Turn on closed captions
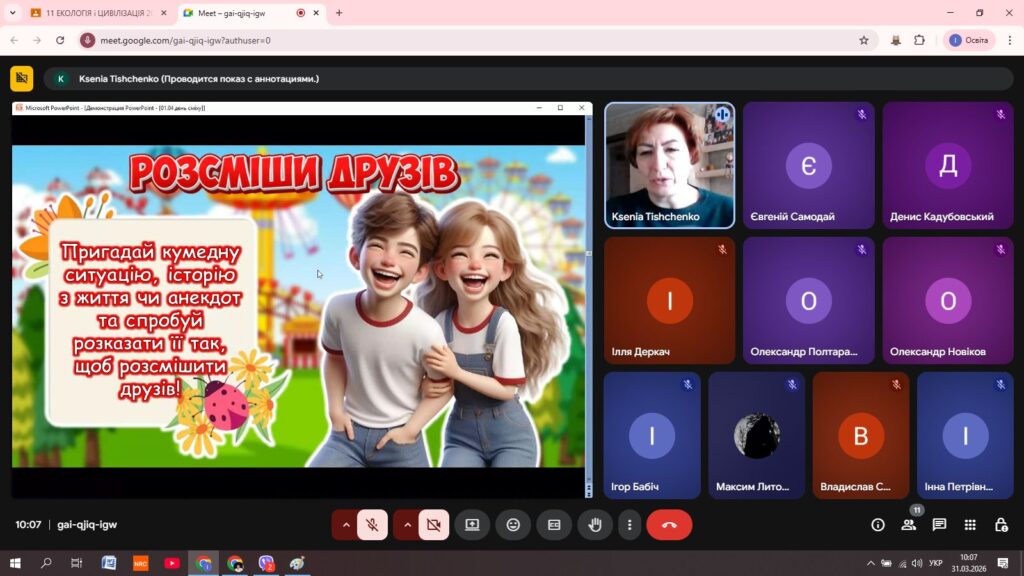This screenshot has height=576, width=1024. pos(554,524)
